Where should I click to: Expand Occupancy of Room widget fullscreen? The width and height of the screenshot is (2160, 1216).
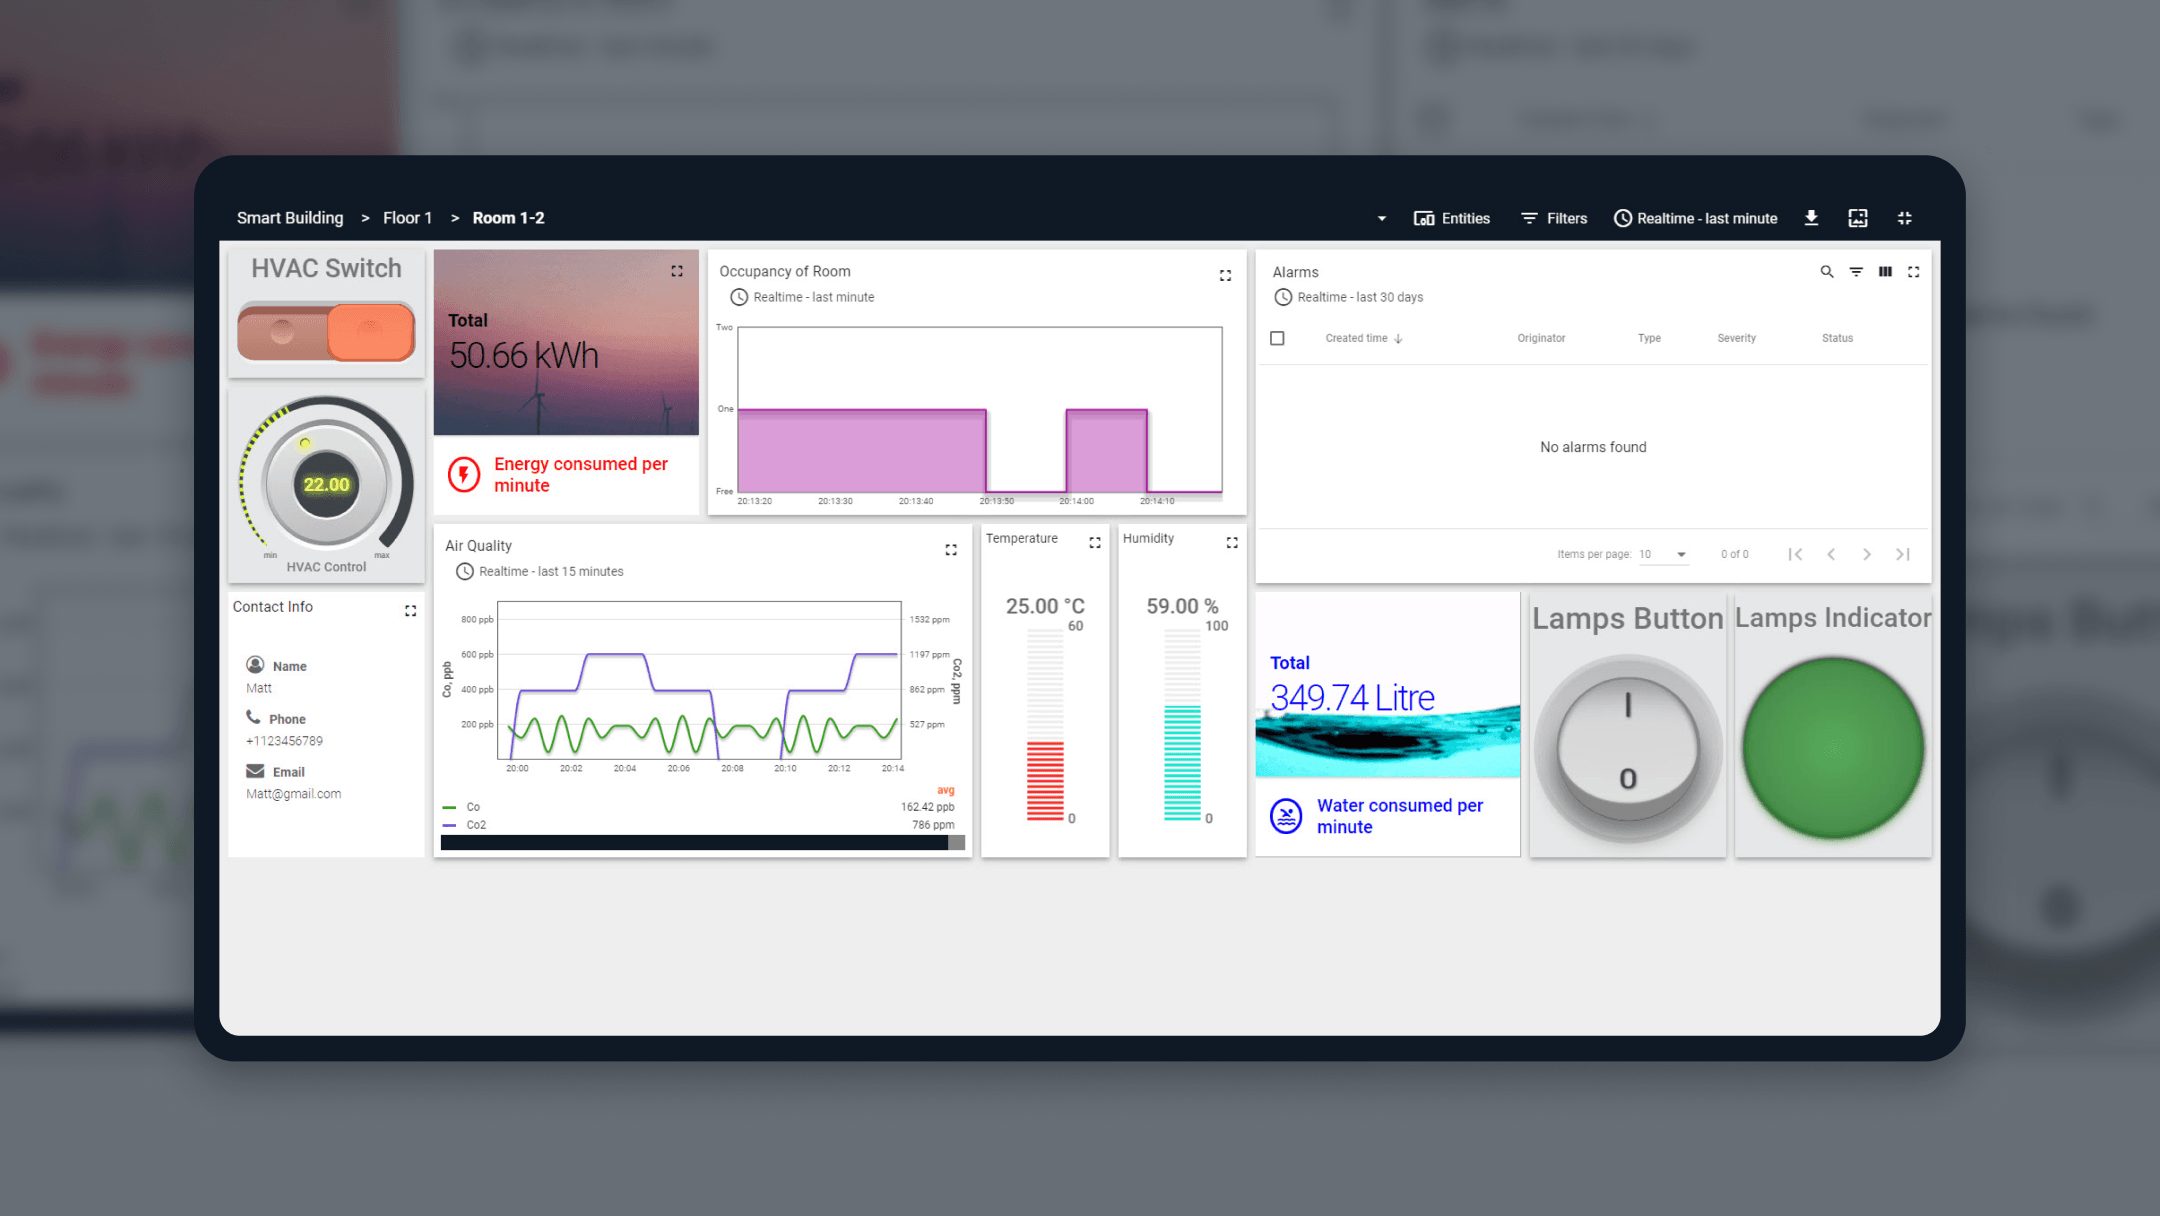point(1225,275)
